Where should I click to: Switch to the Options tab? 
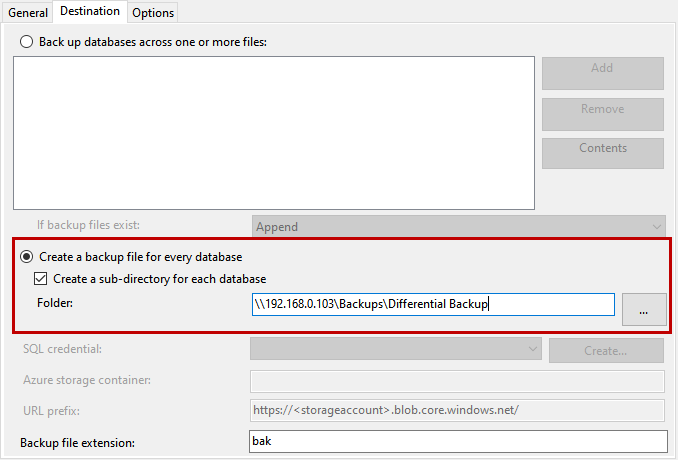(153, 13)
